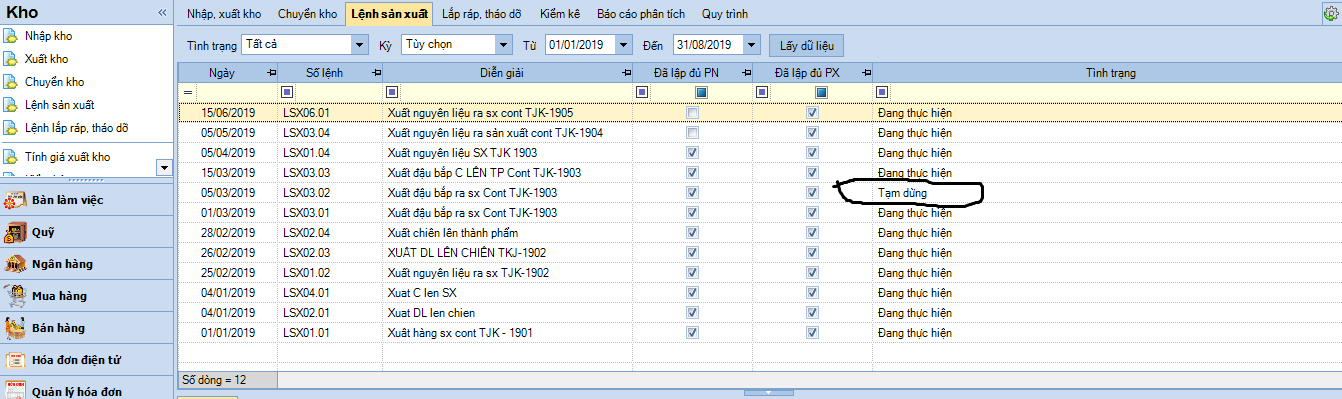Switch to Chuyển kho tab

[x=307, y=14]
